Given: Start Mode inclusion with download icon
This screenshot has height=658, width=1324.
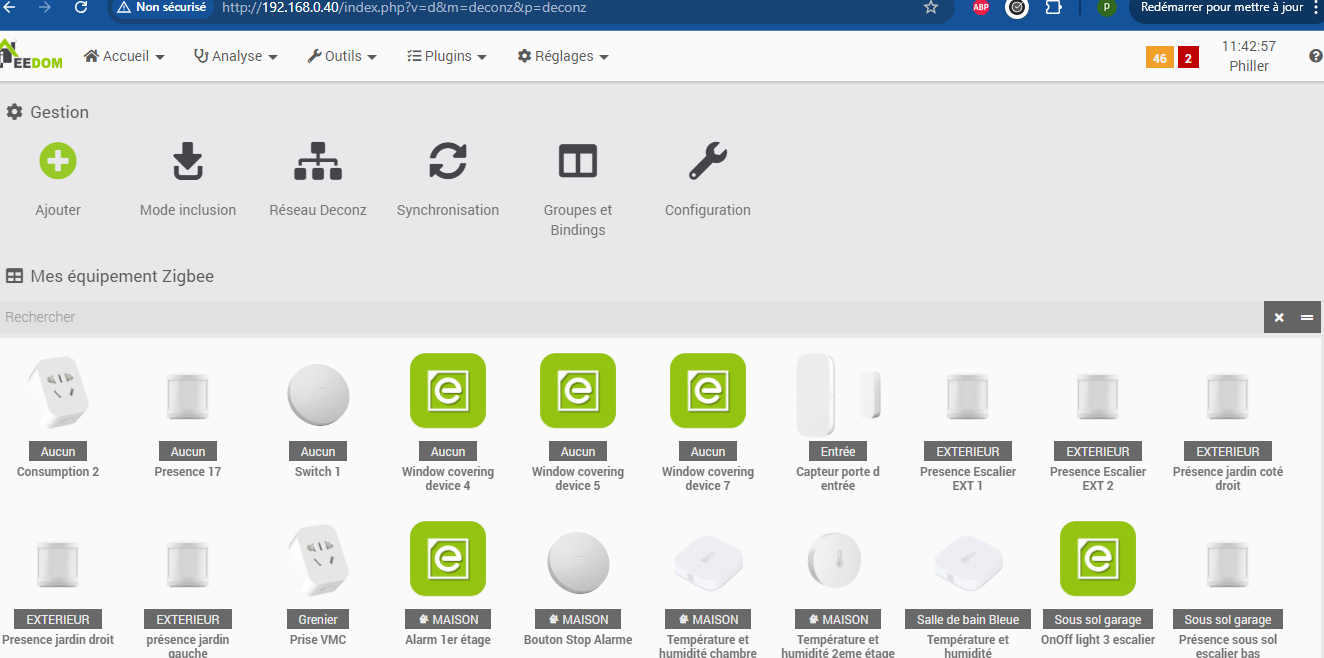Looking at the screenshot, I should (188, 161).
